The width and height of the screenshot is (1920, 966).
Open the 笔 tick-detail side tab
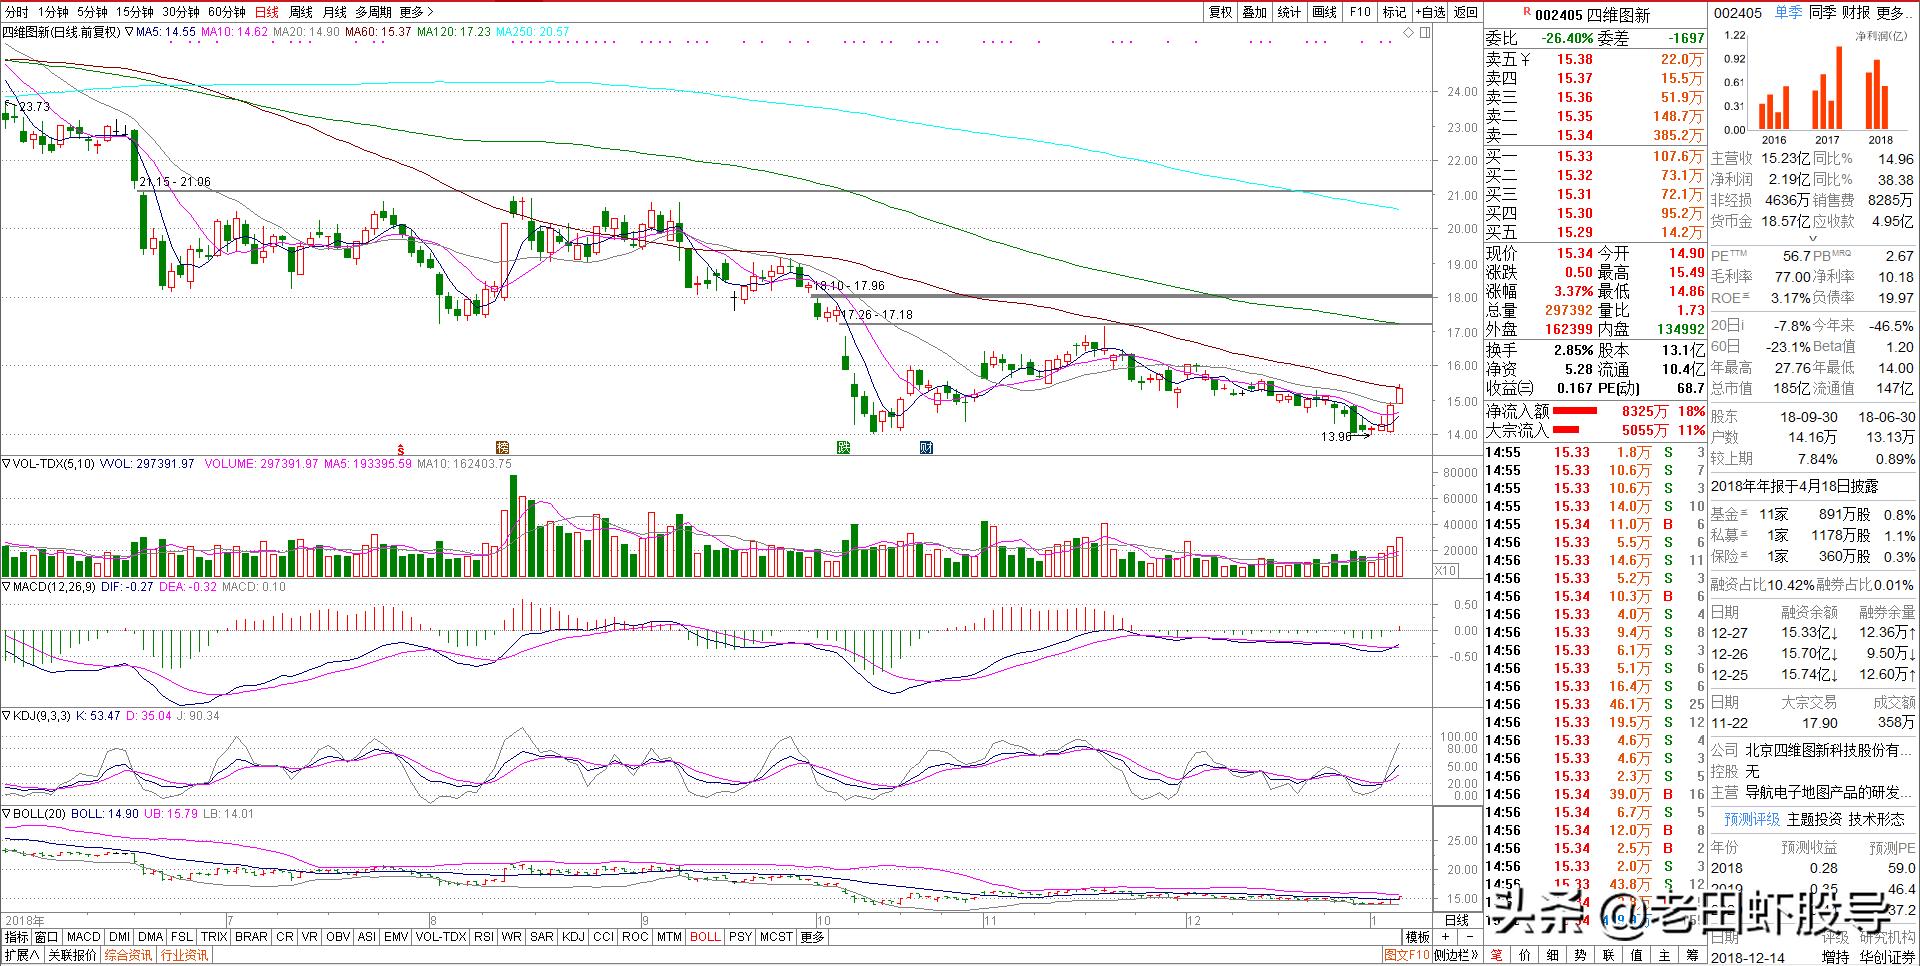point(1497,956)
